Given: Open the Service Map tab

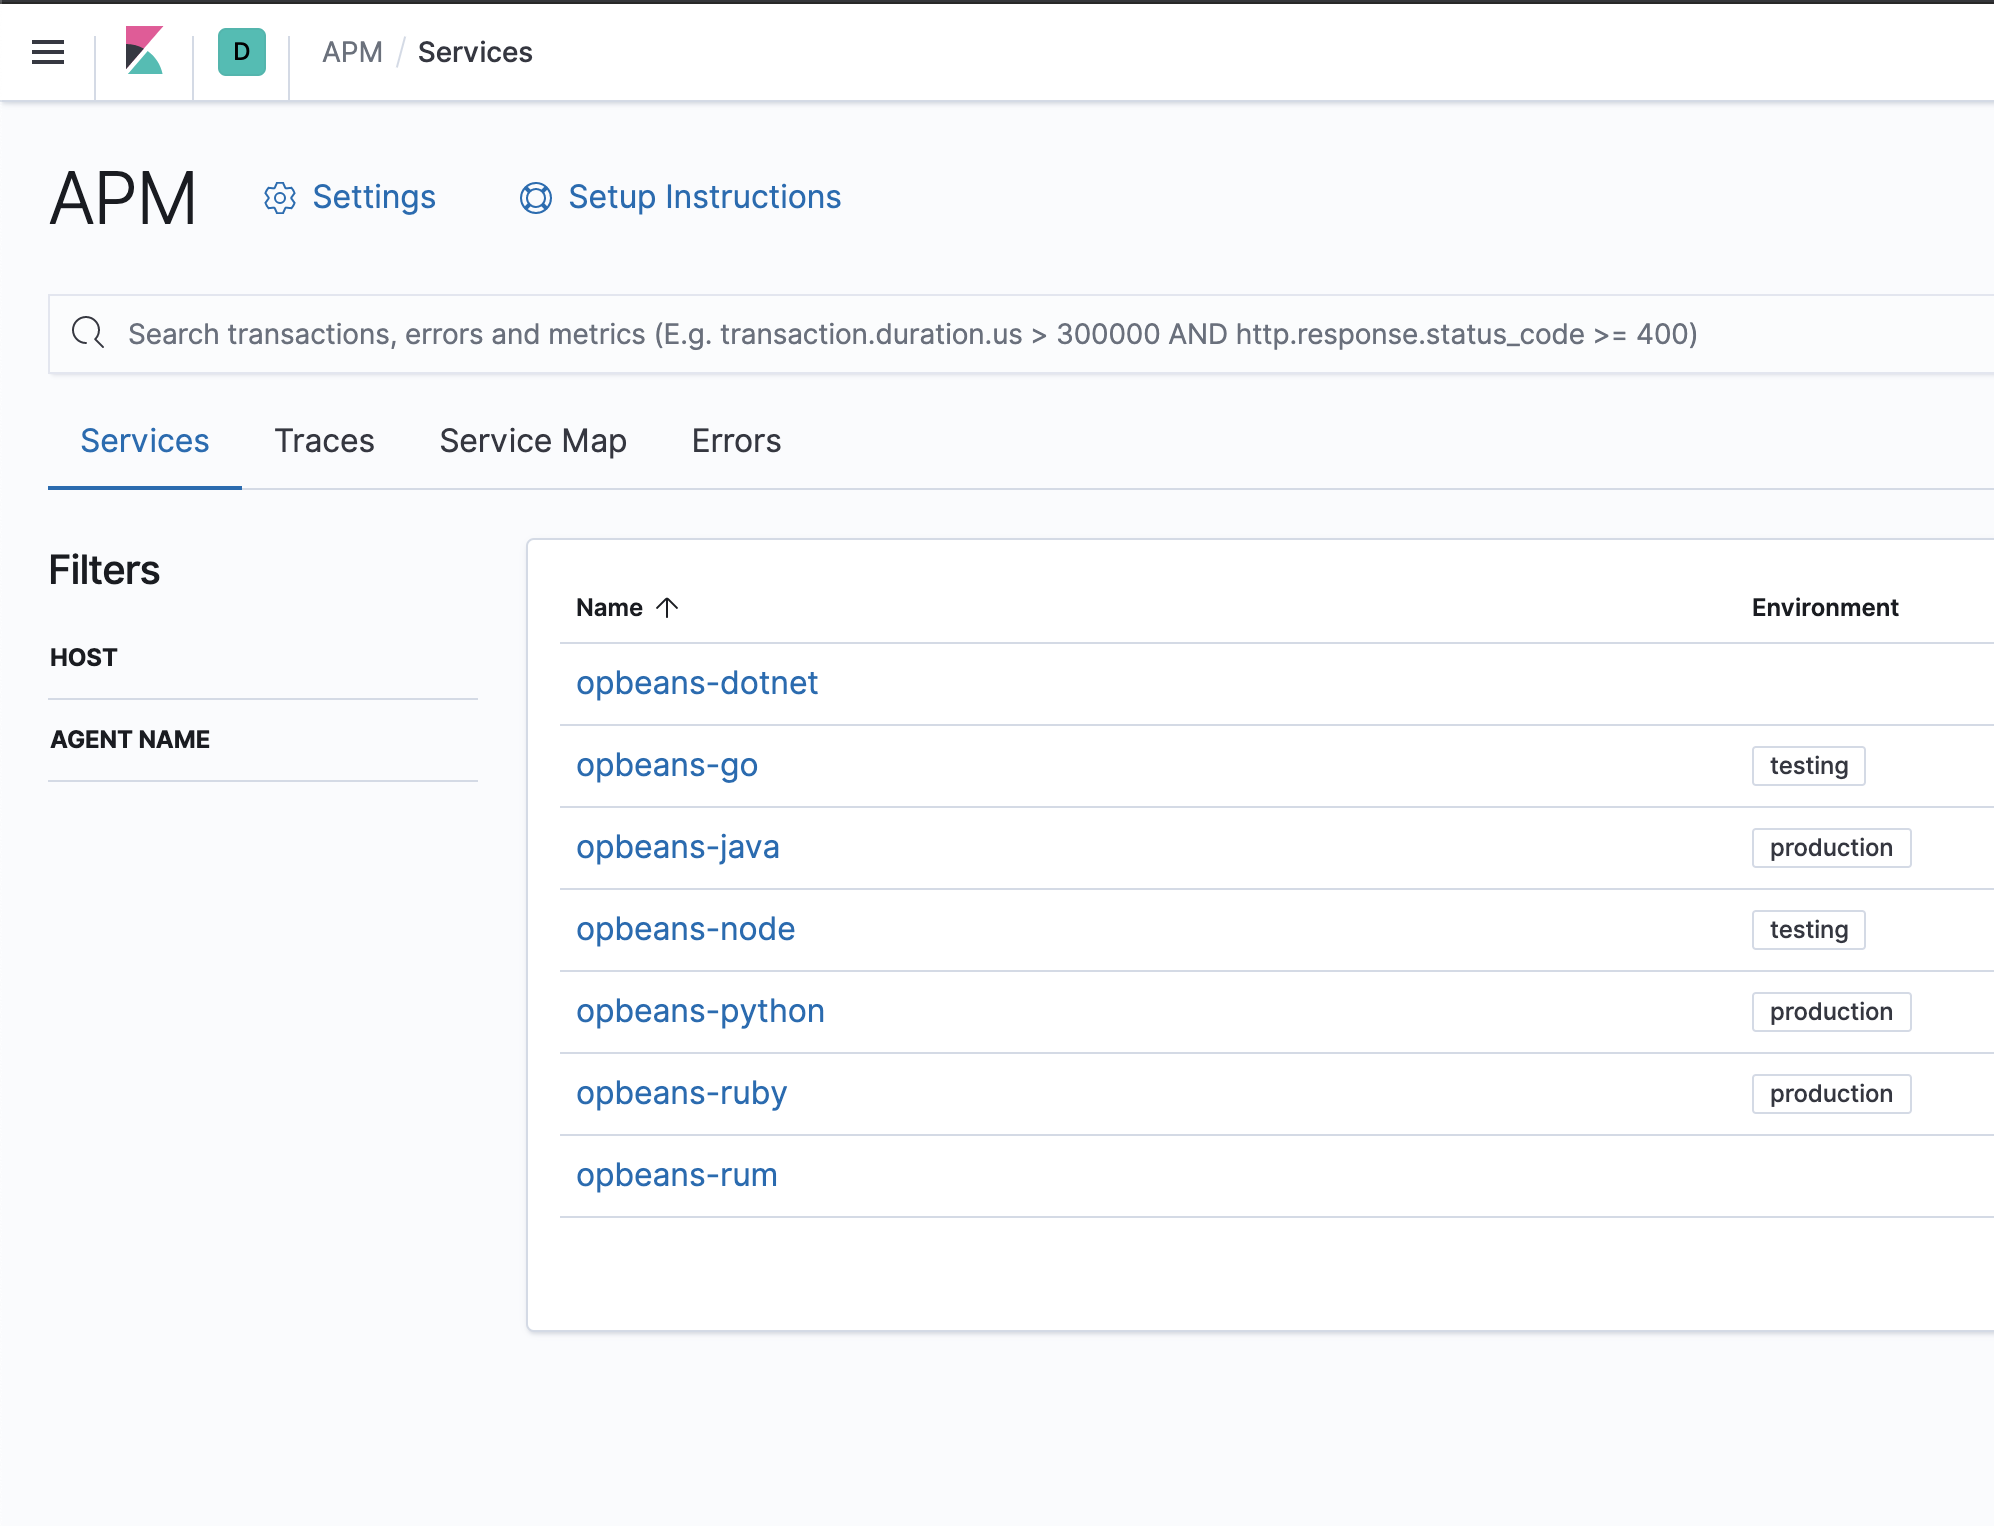Looking at the screenshot, I should click(x=533, y=441).
